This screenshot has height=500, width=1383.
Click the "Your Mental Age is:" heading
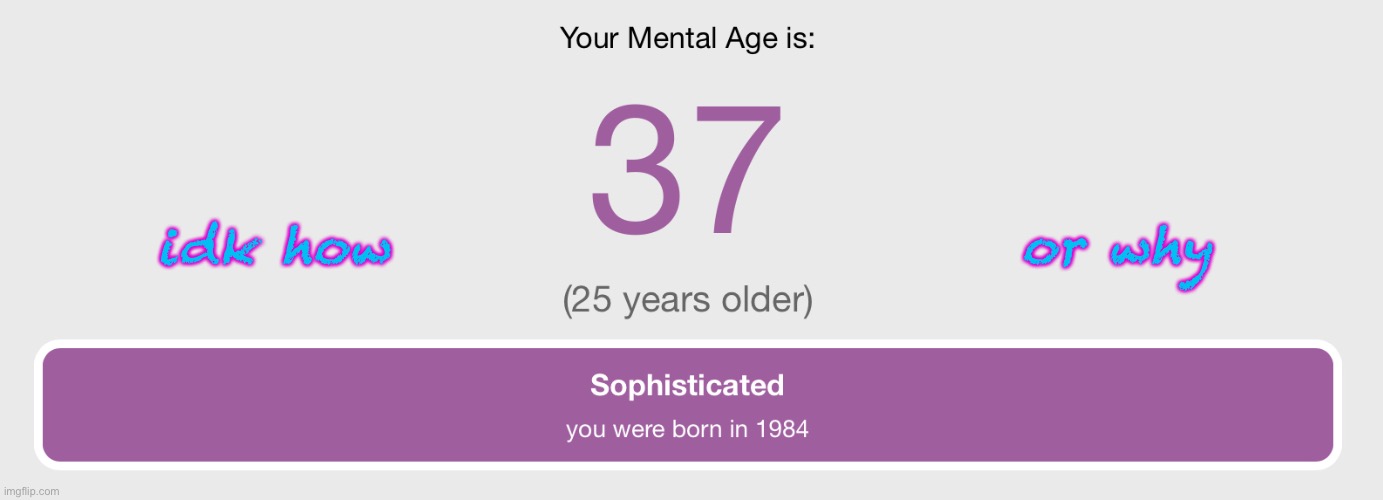click(x=687, y=40)
